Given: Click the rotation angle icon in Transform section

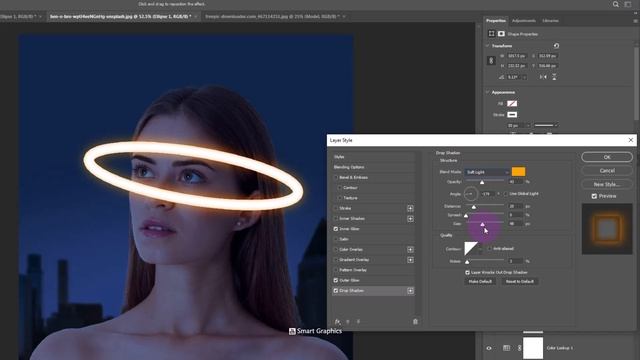Looking at the screenshot, I should (x=501, y=77).
